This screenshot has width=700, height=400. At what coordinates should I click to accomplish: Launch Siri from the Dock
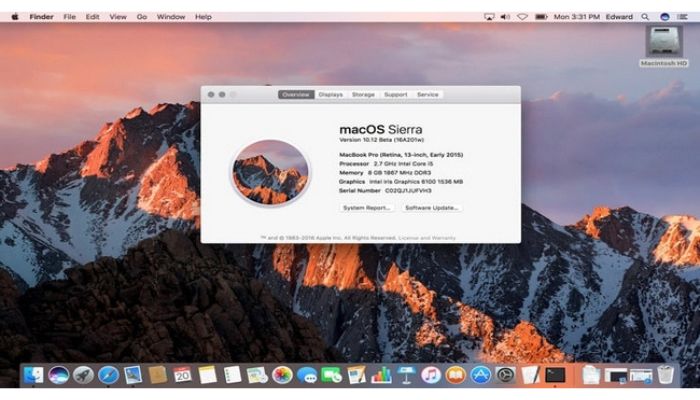58,375
